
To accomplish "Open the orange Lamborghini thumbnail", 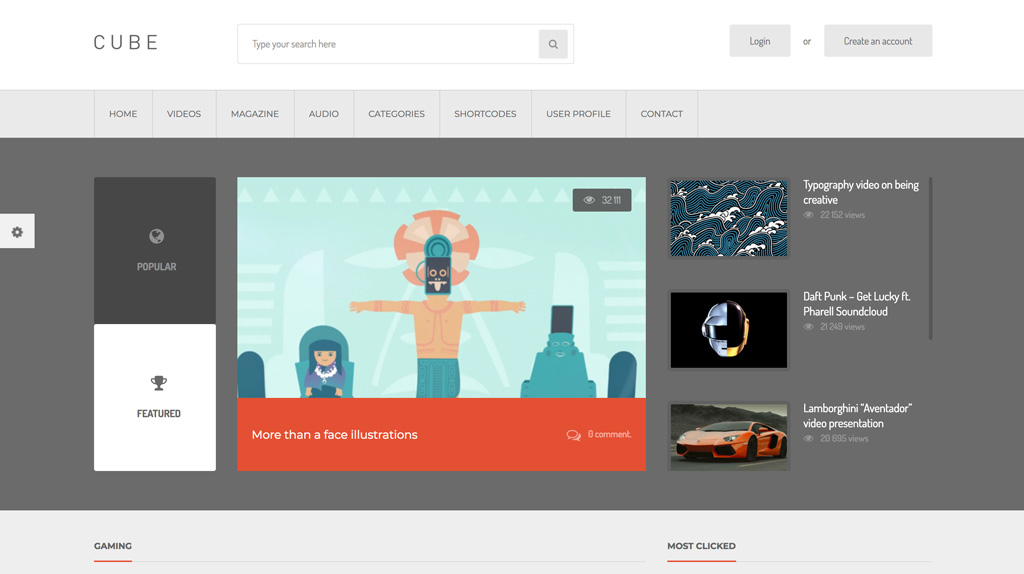I will pos(729,437).
